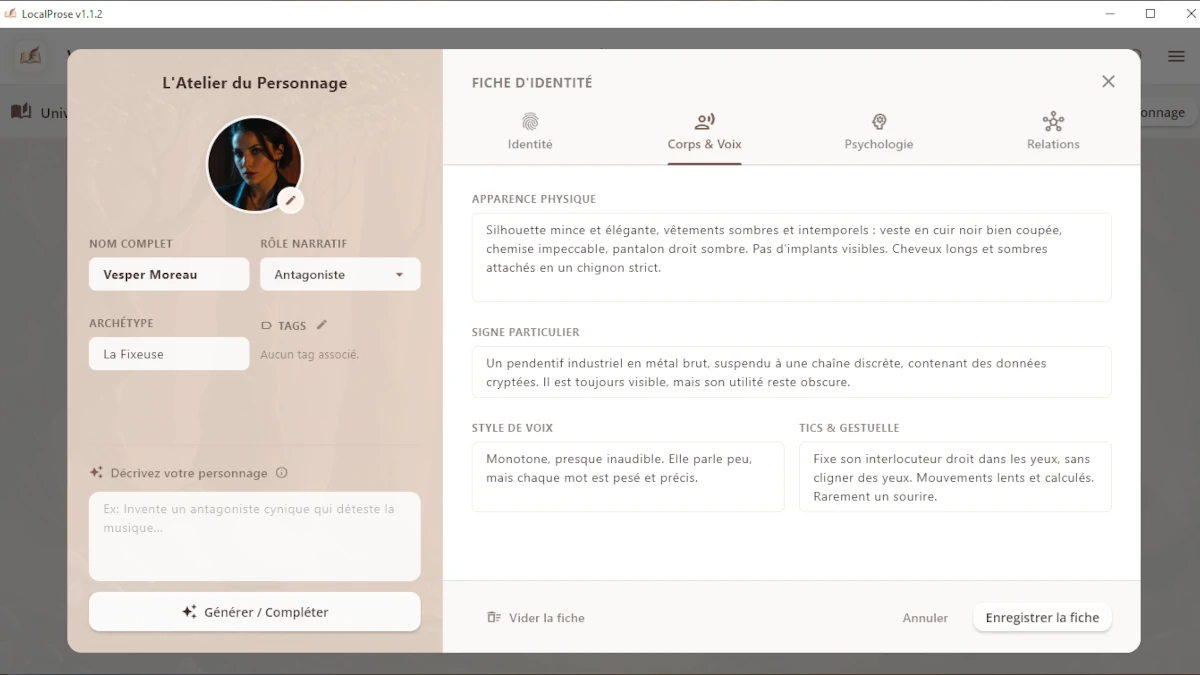Open the hamburger menu at top right

[1176, 56]
